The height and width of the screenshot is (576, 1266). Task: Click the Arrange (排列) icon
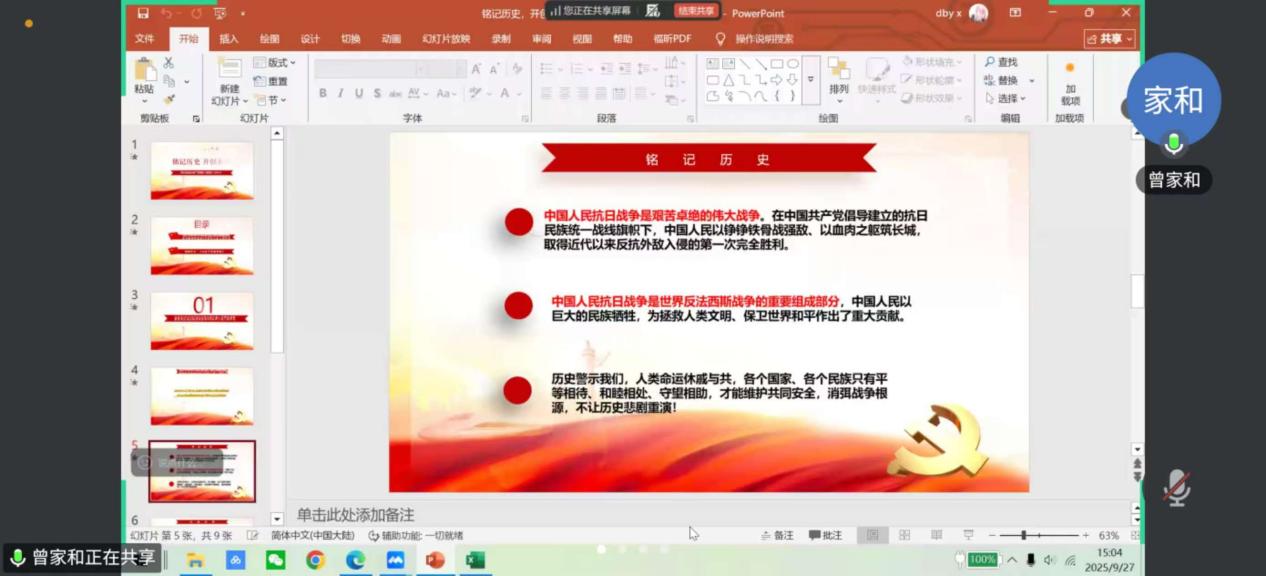[x=838, y=70]
